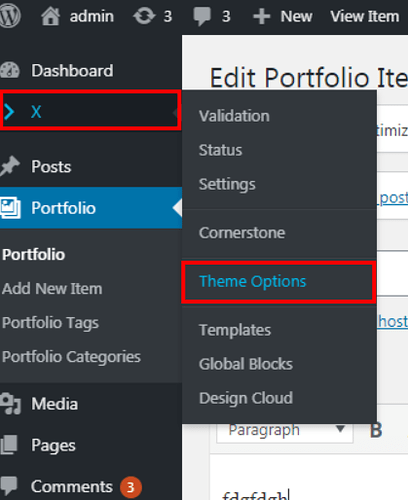Open Design Cloud menu item
Screen dimensions: 408x500
pos(246,398)
